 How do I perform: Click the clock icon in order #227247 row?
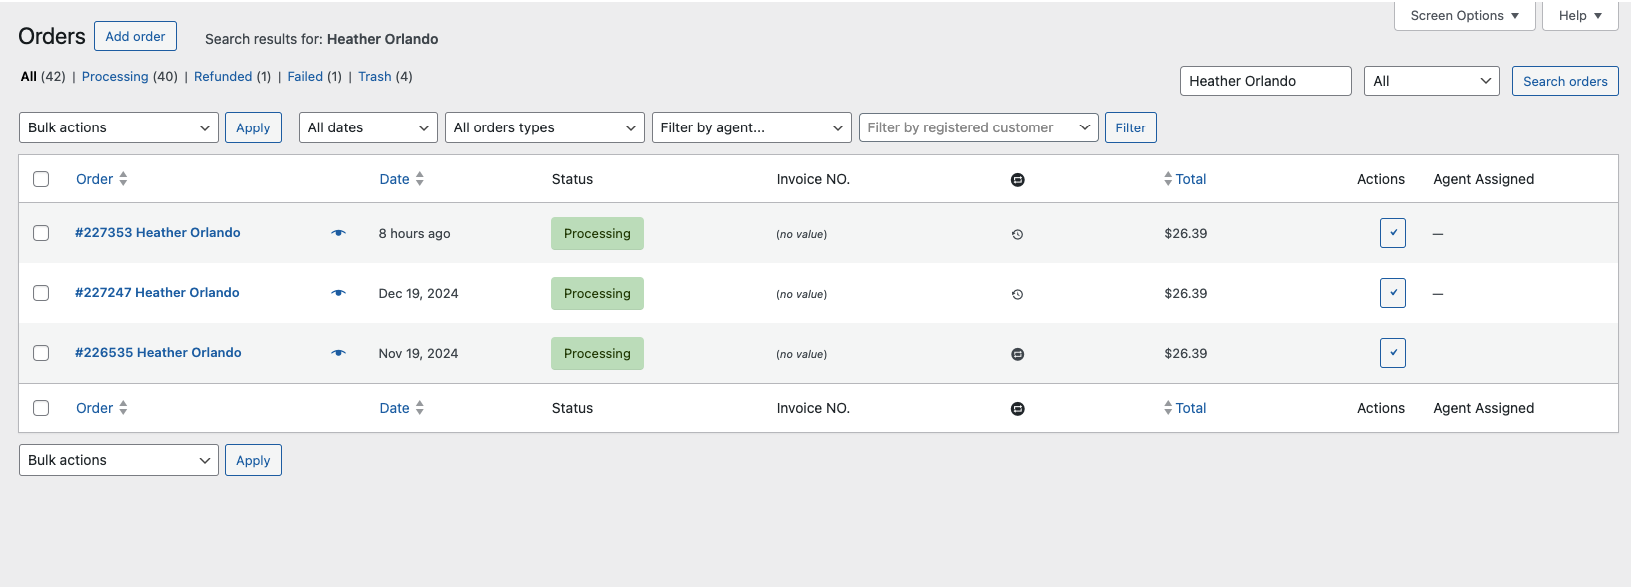tap(1017, 294)
